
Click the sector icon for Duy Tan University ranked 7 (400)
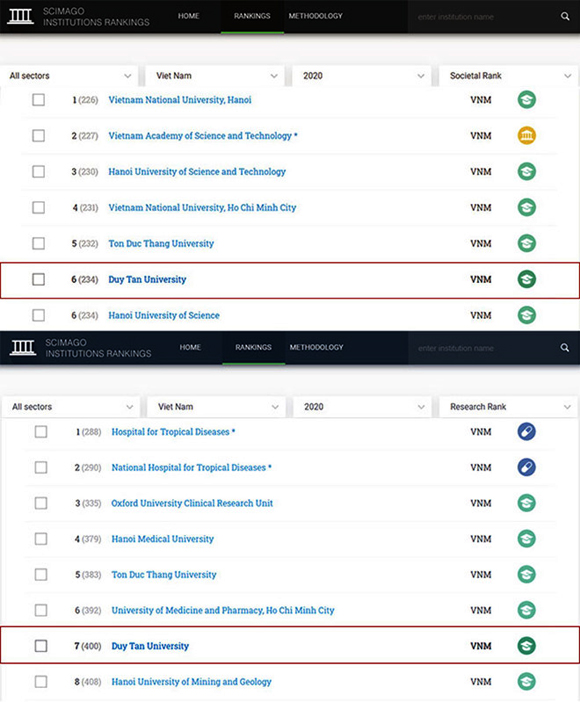pos(527,646)
